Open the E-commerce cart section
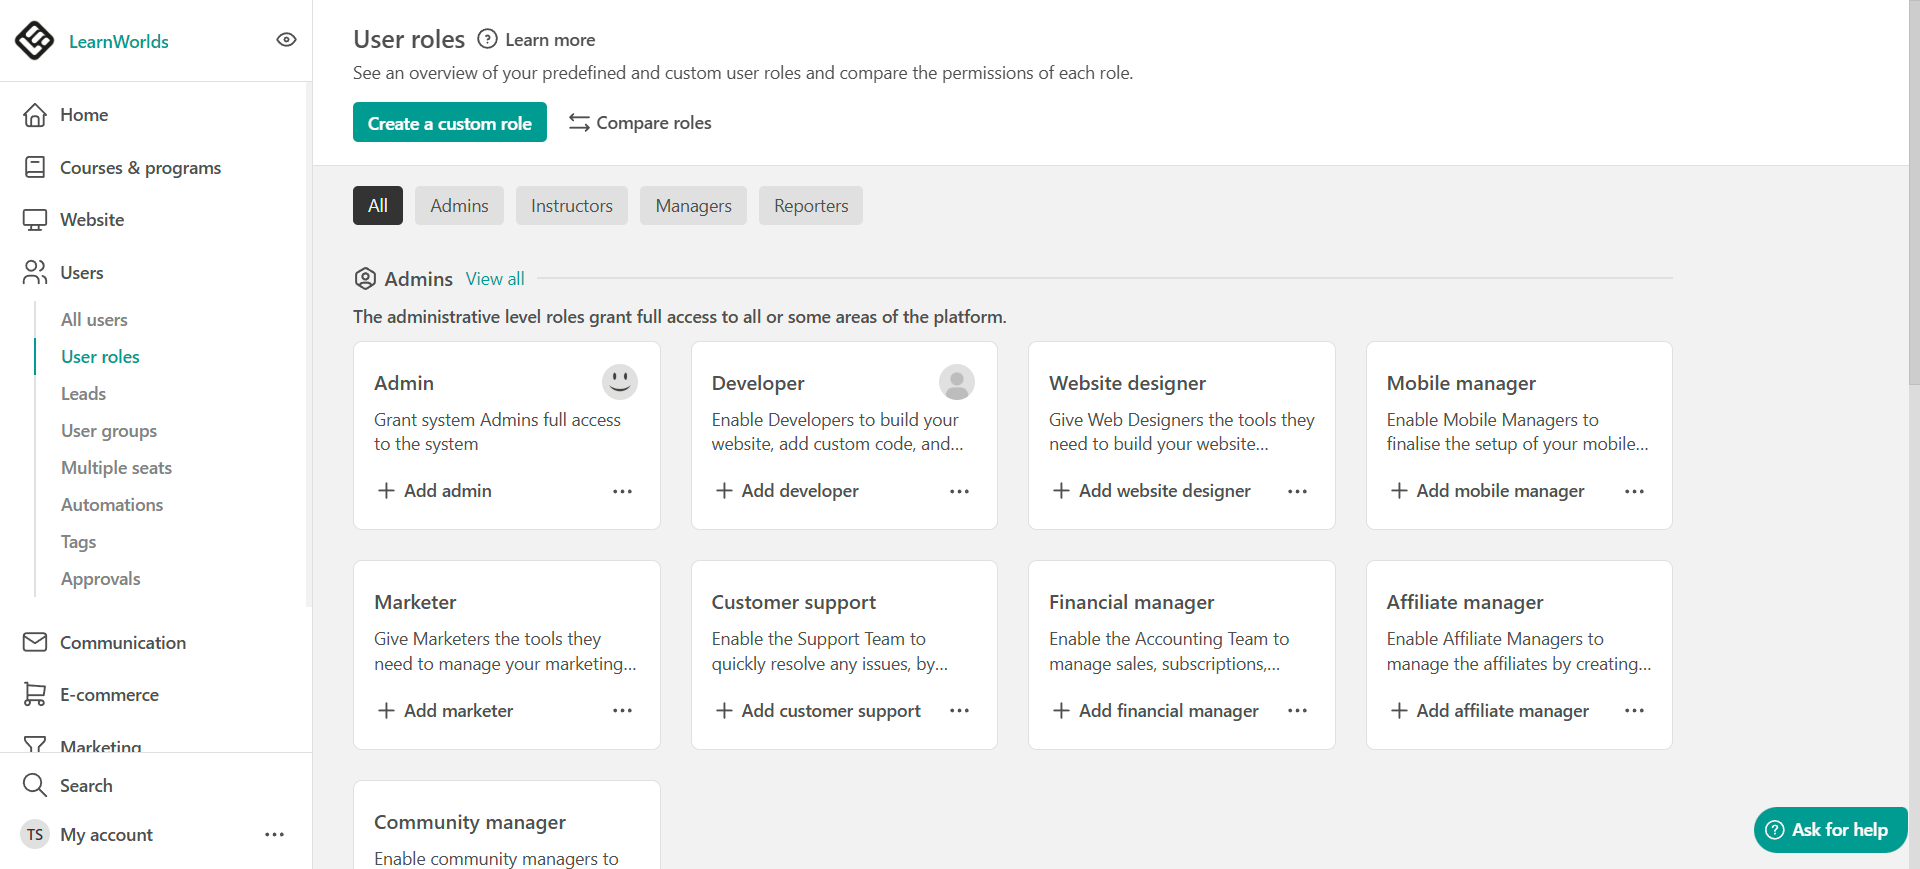This screenshot has height=869, width=1920. (x=109, y=695)
